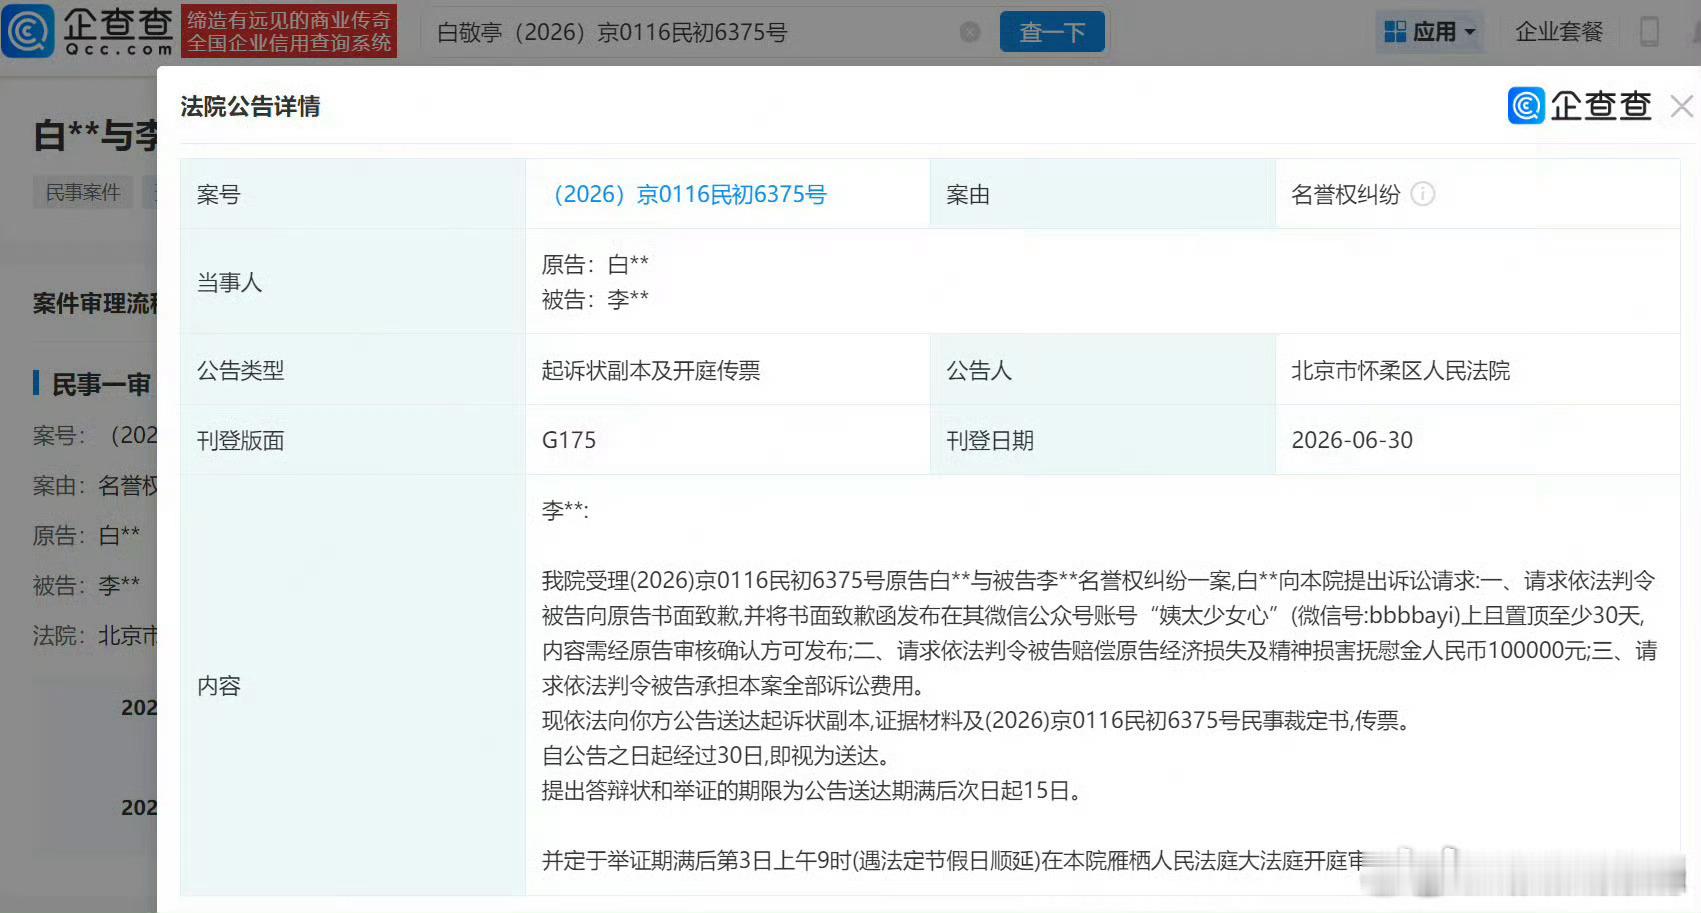
Task: Click the 企查查 logo in header
Action: click(x=88, y=31)
